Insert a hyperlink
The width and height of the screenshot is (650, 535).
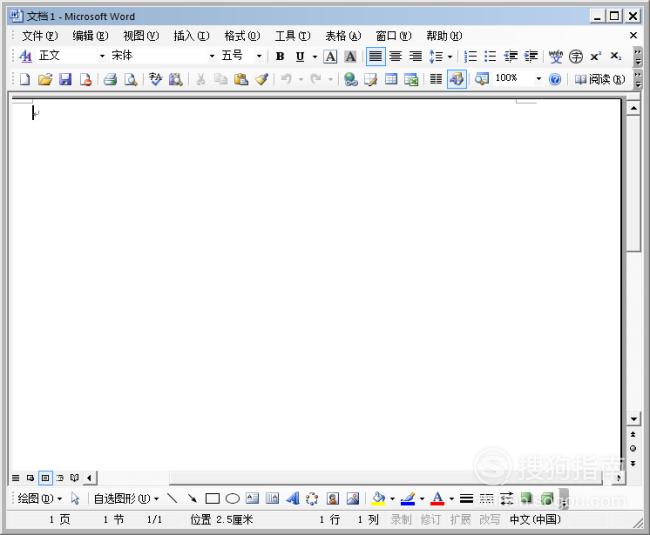(x=351, y=79)
